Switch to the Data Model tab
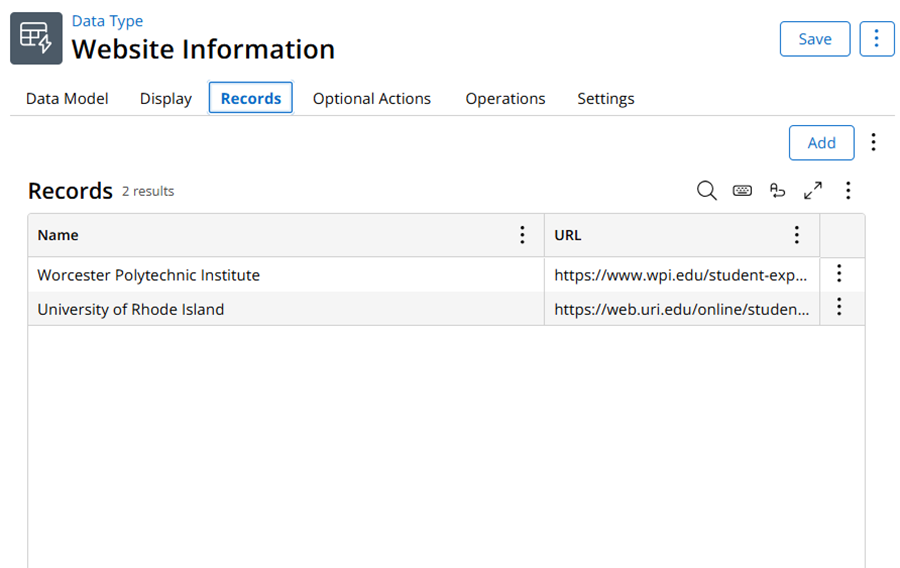The height and width of the screenshot is (568, 900). 67,99
